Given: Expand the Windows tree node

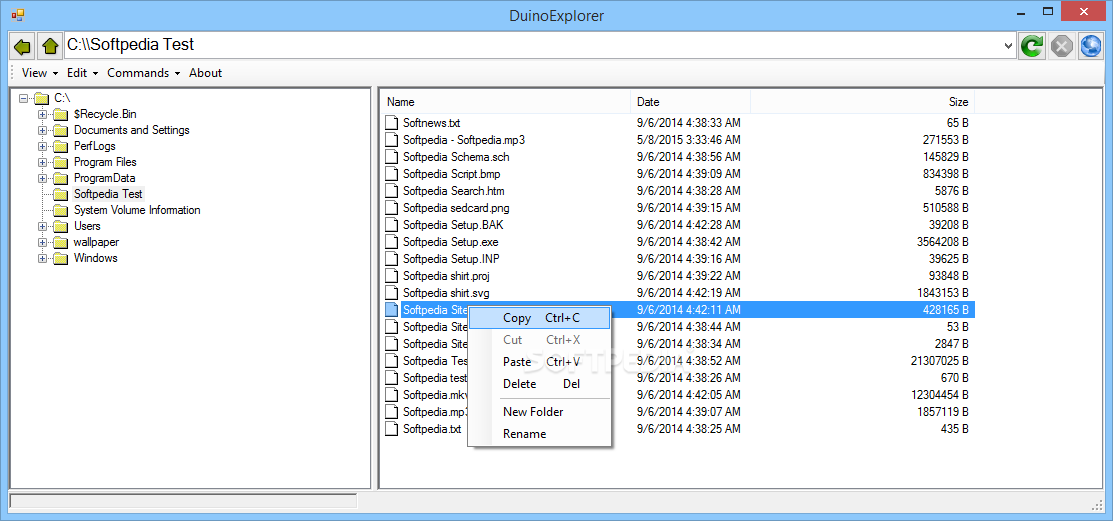Looking at the screenshot, I should pos(43,258).
